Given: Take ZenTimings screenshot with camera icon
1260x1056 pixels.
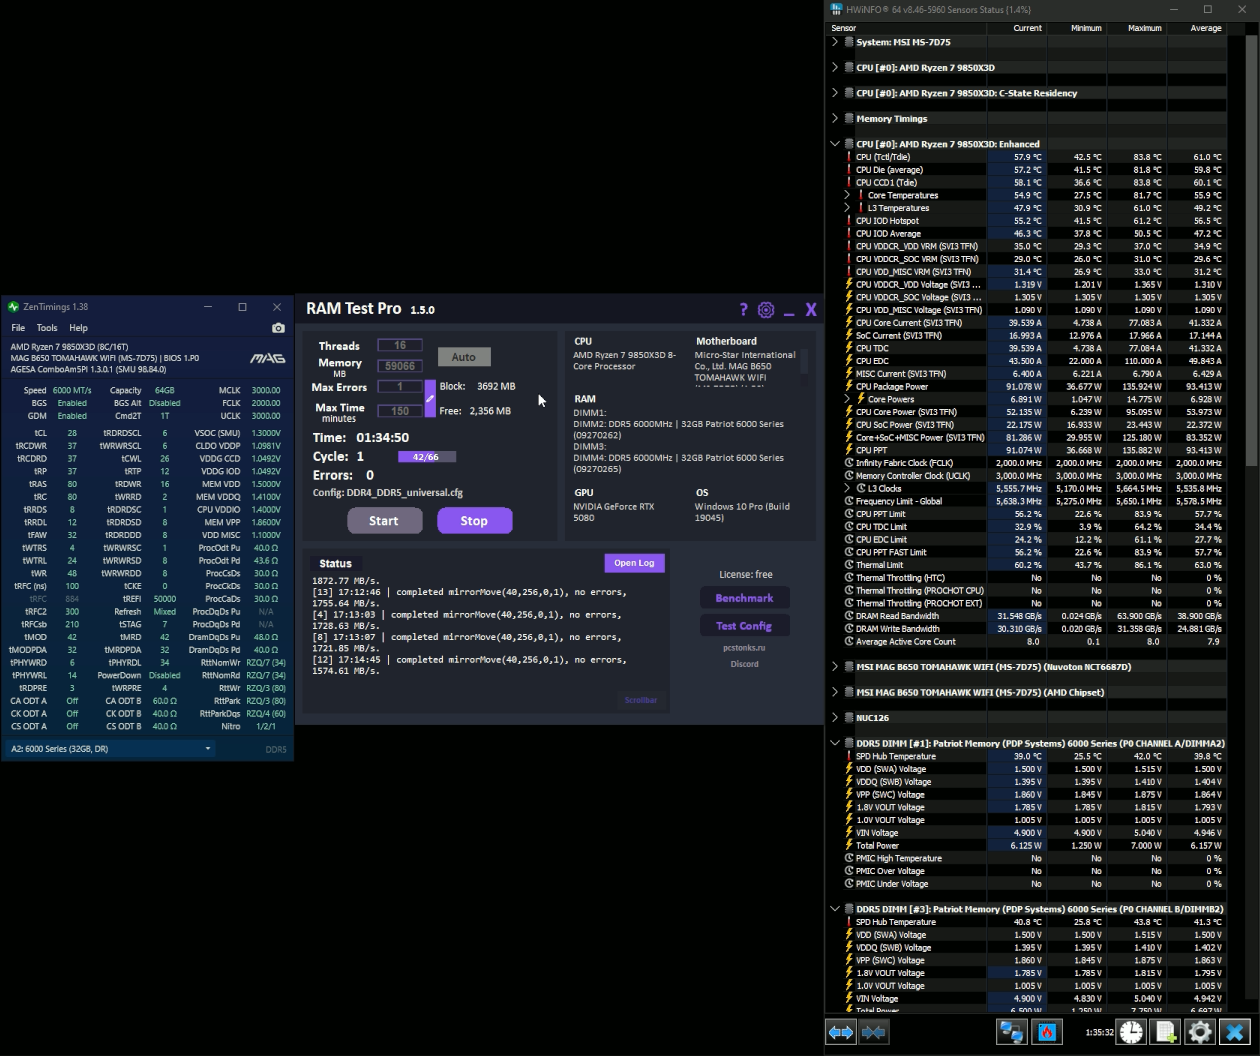Looking at the screenshot, I should click(x=278, y=328).
